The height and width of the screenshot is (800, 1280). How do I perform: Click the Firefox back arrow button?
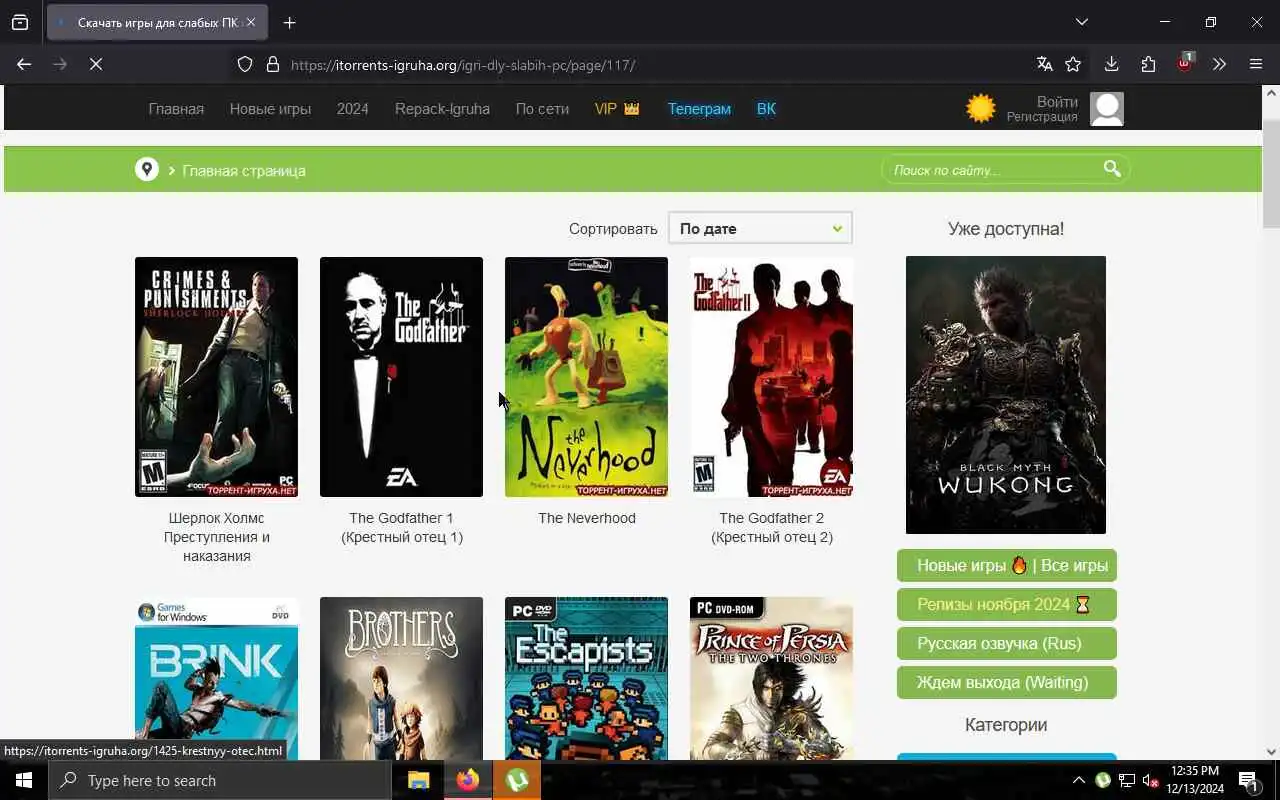tap(24, 64)
